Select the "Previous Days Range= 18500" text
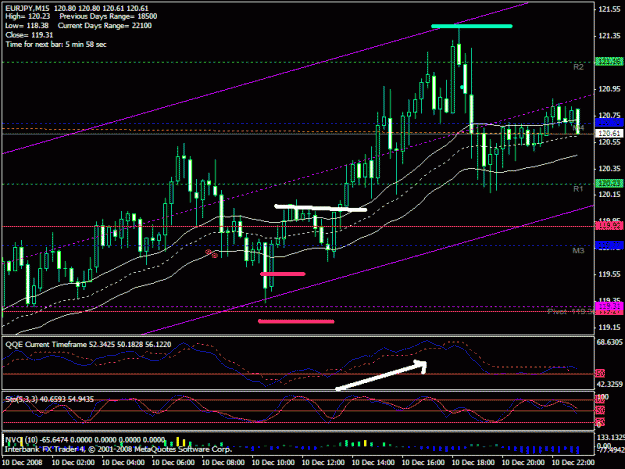The width and height of the screenshot is (625, 469). (108, 17)
